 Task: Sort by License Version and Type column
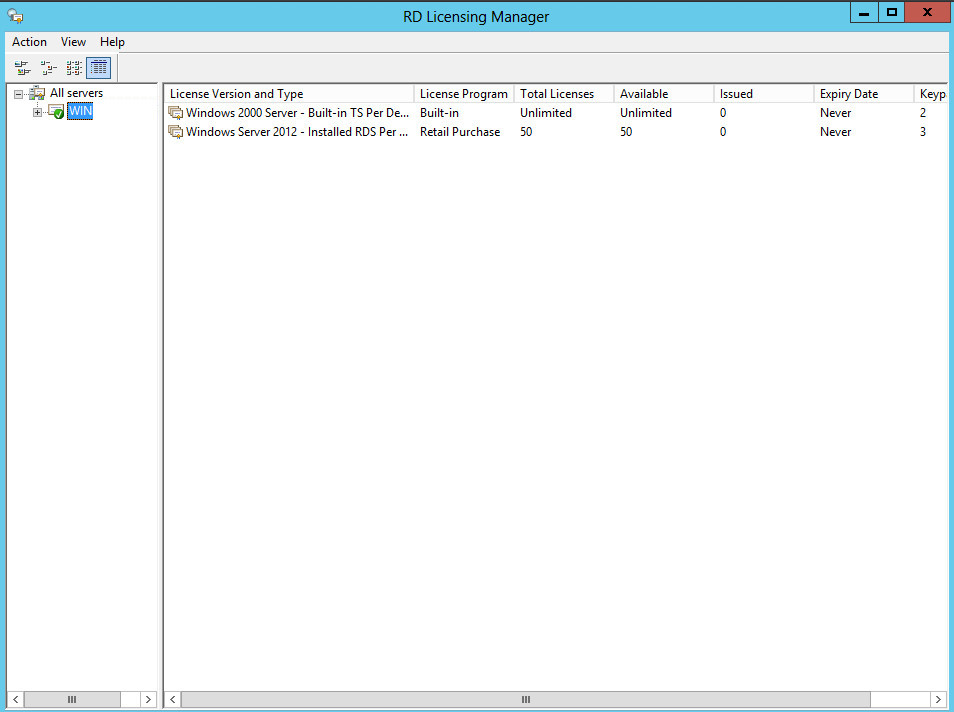[289, 94]
